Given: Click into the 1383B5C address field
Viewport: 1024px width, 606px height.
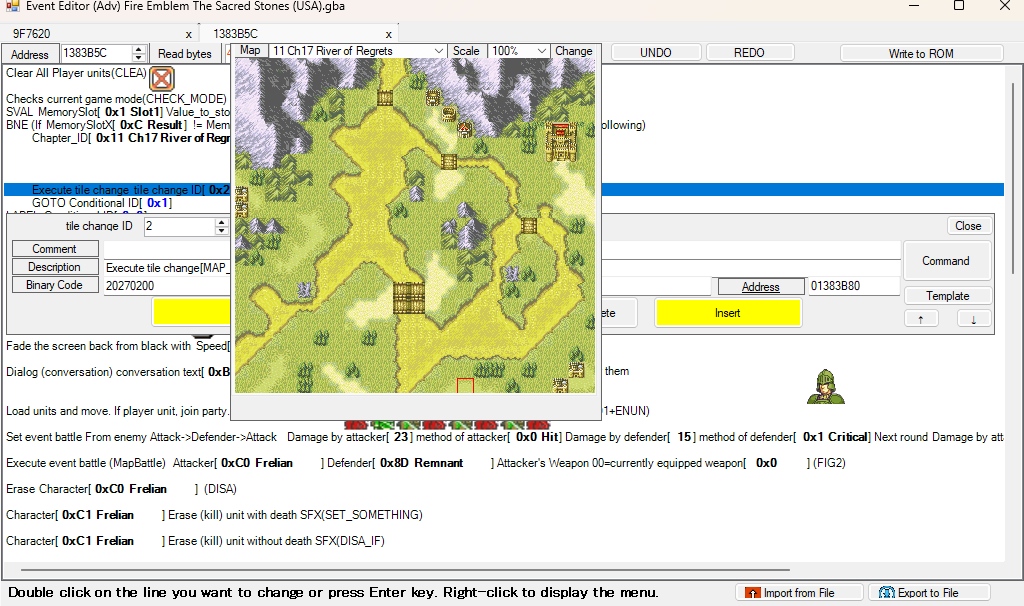Looking at the screenshot, I should pyautogui.click(x=97, y=54).
